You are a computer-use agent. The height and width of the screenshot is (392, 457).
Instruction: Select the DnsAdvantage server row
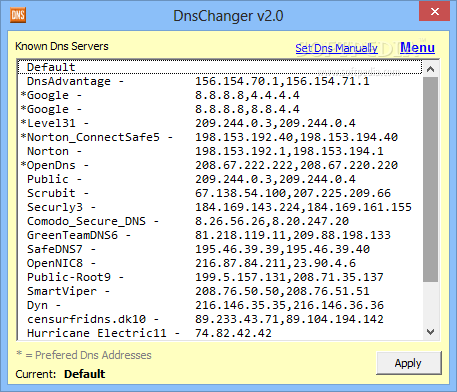click(x=220, y=81)
